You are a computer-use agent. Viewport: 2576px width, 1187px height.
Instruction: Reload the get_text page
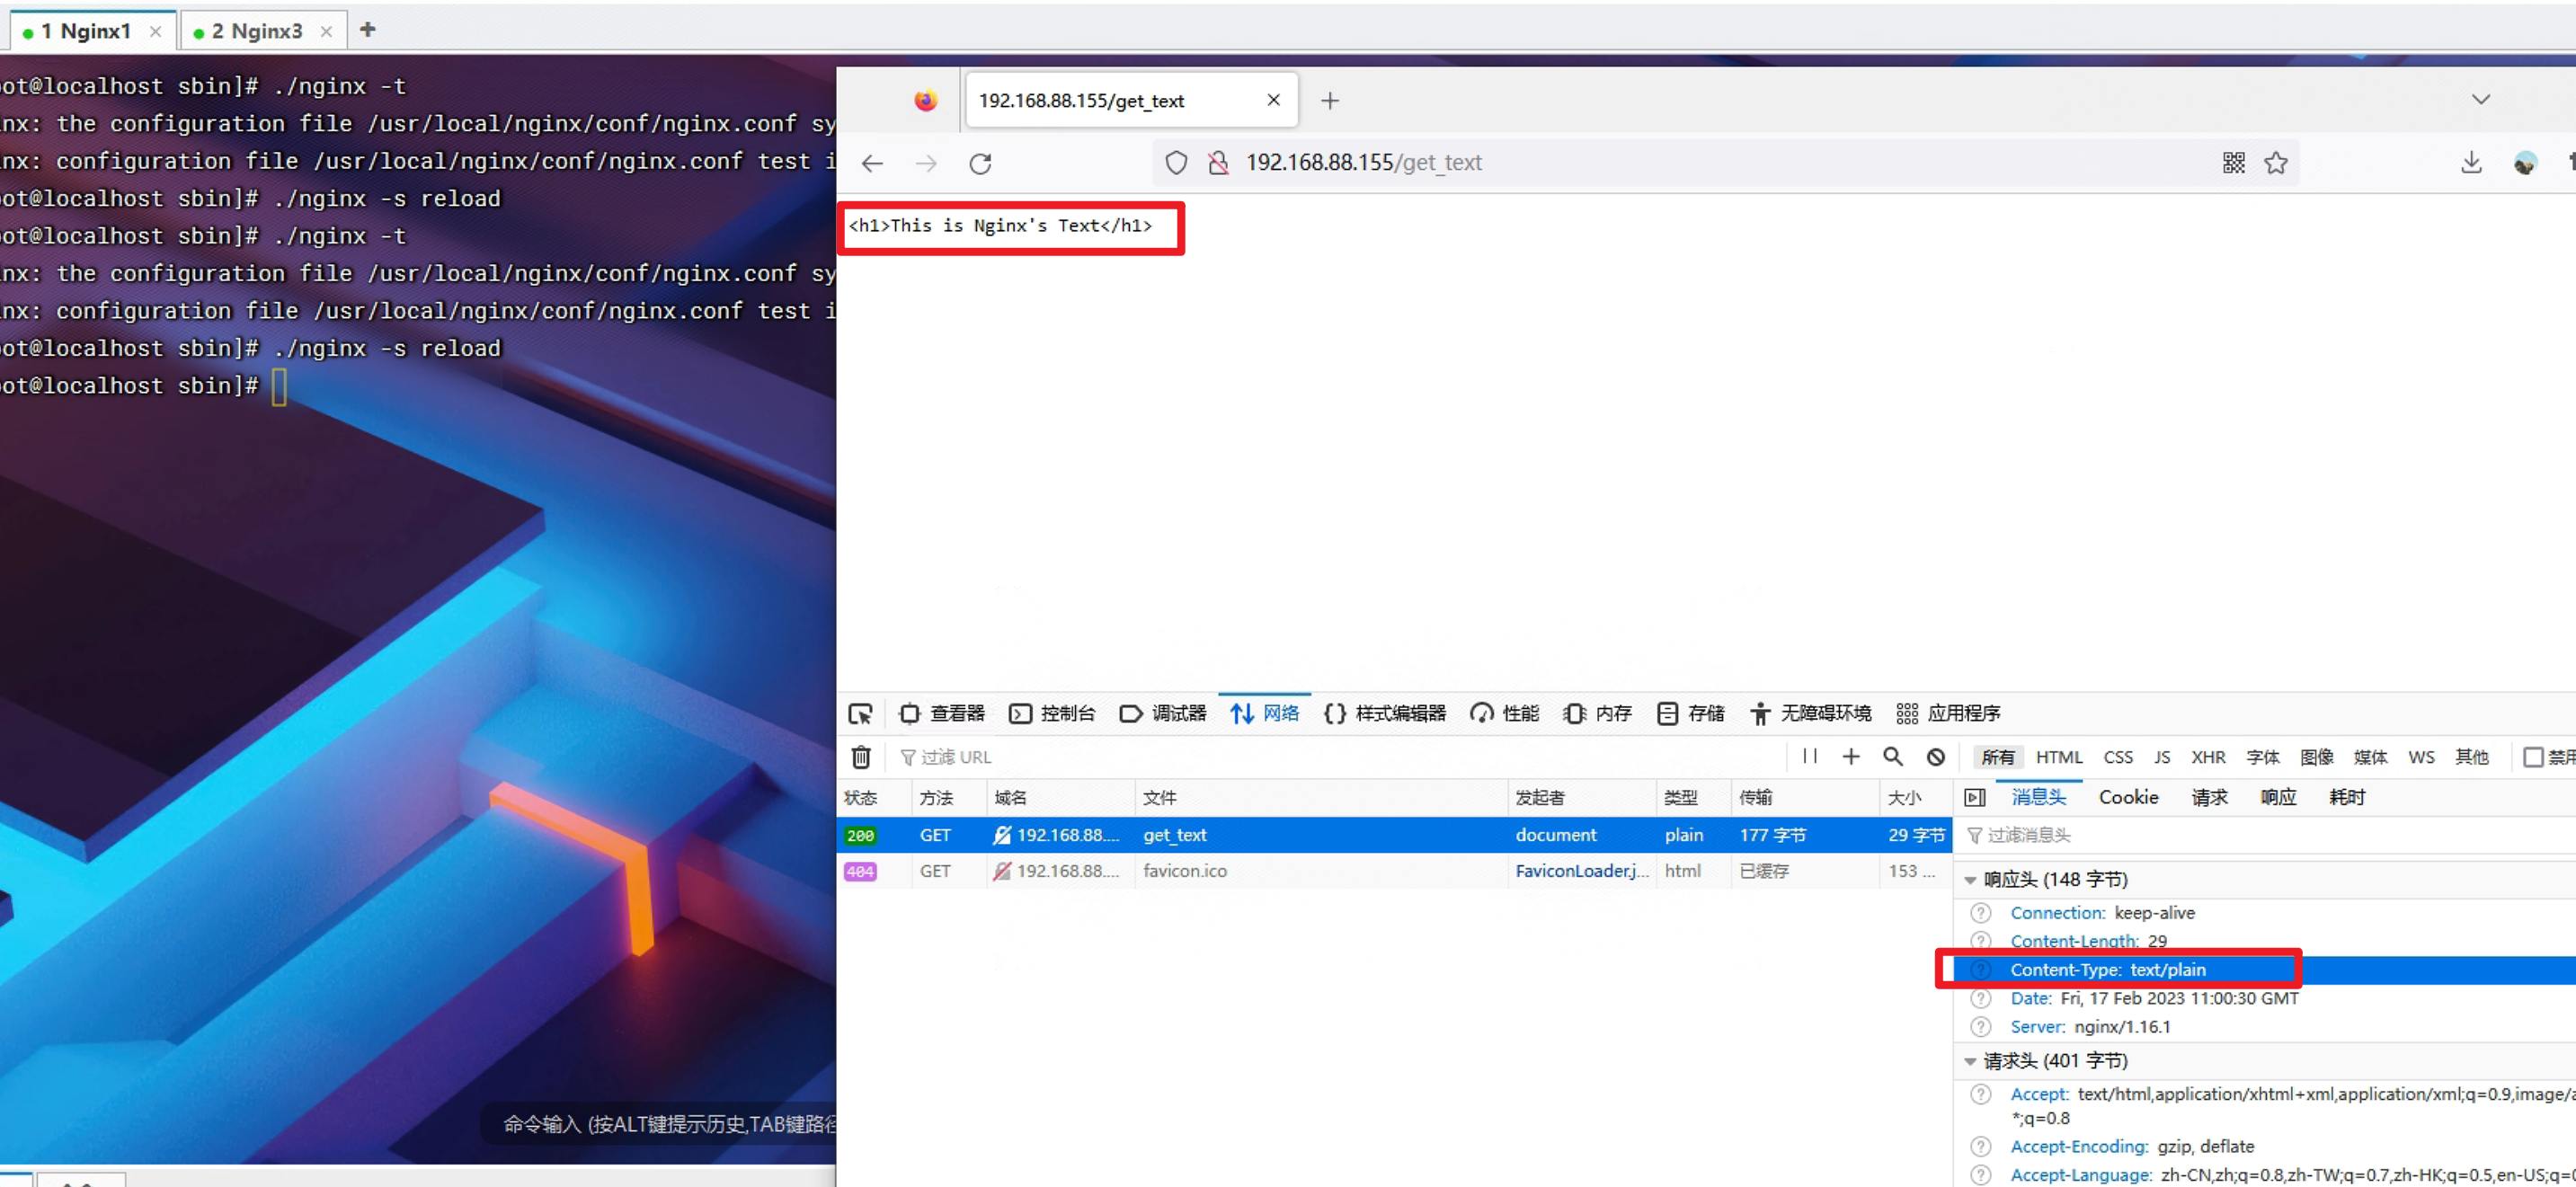tap(980, 163)
